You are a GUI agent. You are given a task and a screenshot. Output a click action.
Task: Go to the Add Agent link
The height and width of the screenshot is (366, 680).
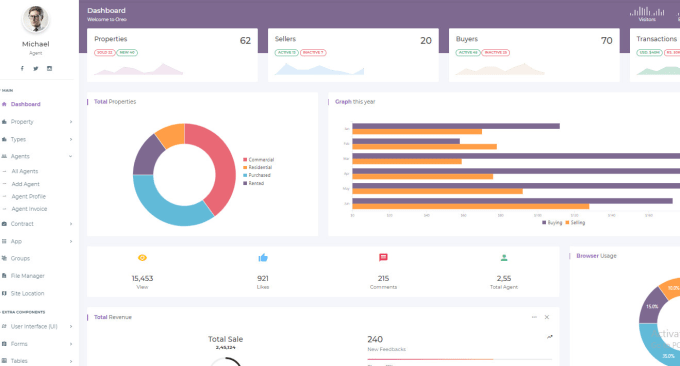coord(26,184)
